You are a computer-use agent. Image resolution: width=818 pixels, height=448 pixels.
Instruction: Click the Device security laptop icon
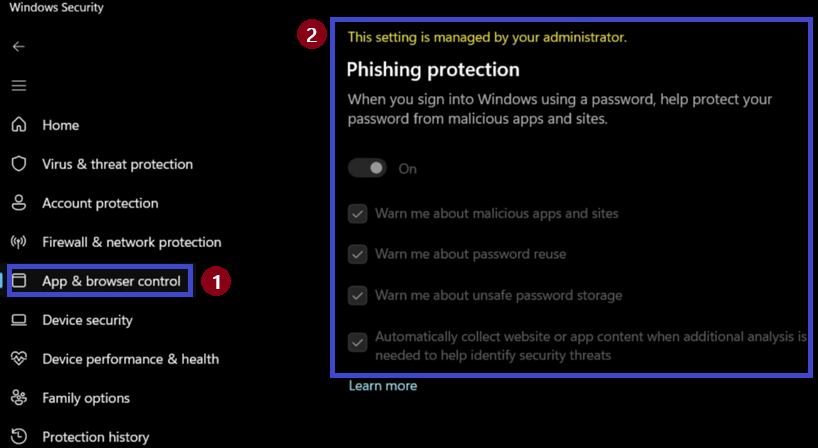click(x=19, y=320)
